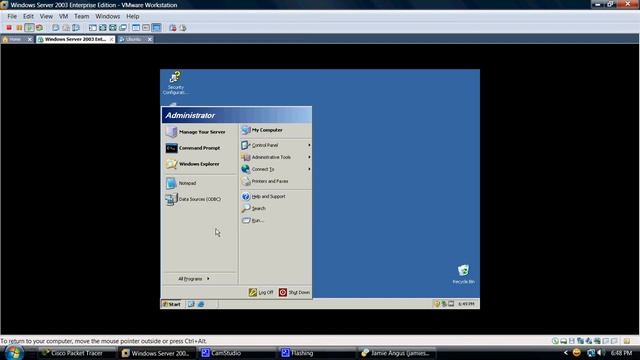Open the VM menu
This screenshot has width=640, height=360.
point(63,16)
